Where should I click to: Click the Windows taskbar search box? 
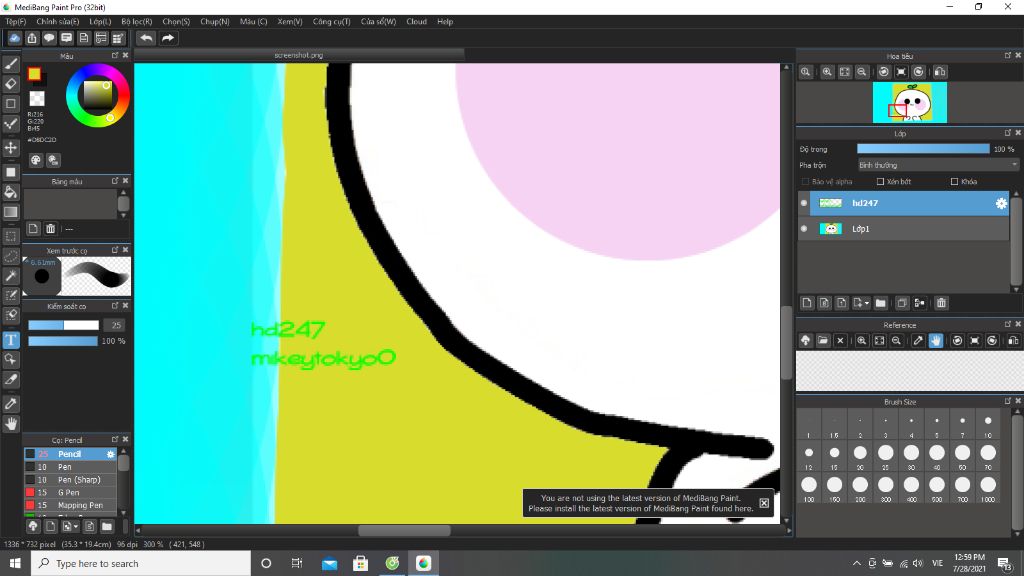tap(140, 563)
